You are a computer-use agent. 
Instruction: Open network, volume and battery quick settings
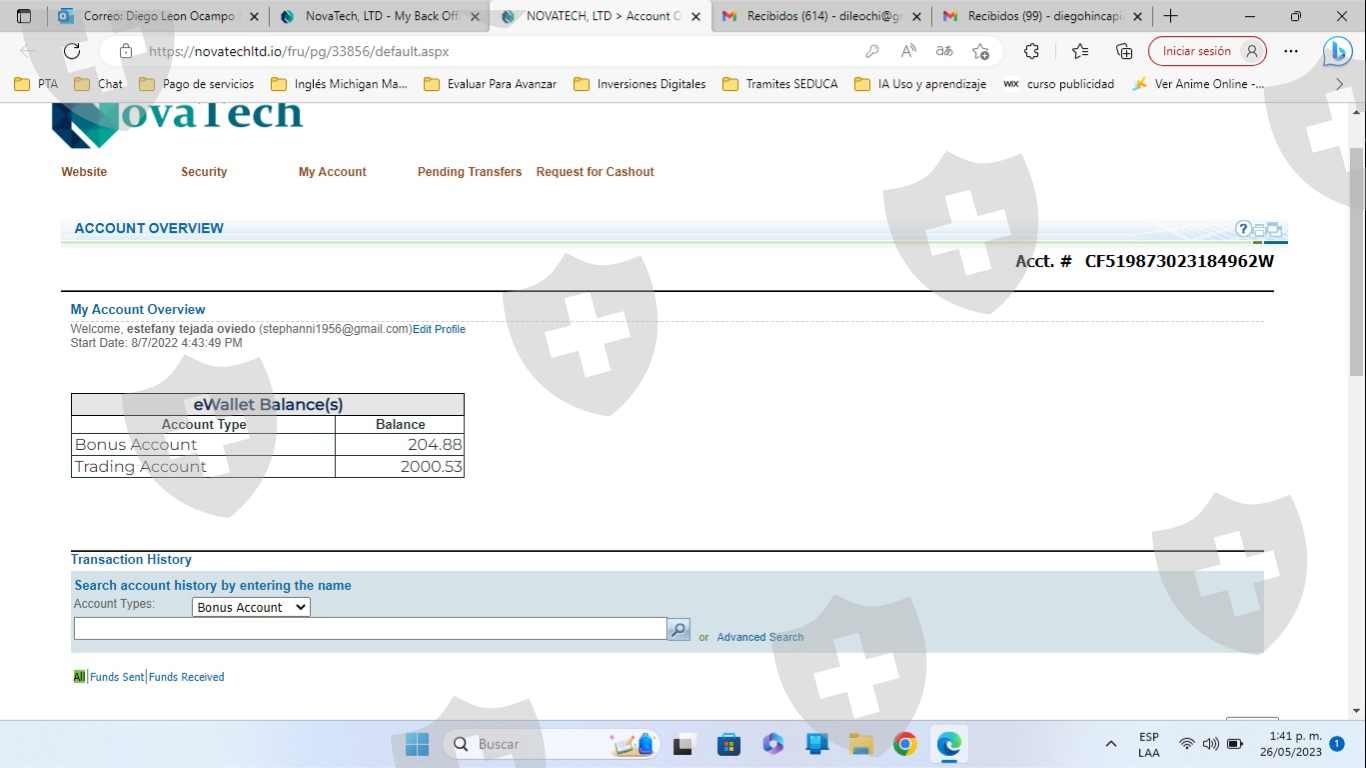pyautogui.click(x=1210, y=744)
